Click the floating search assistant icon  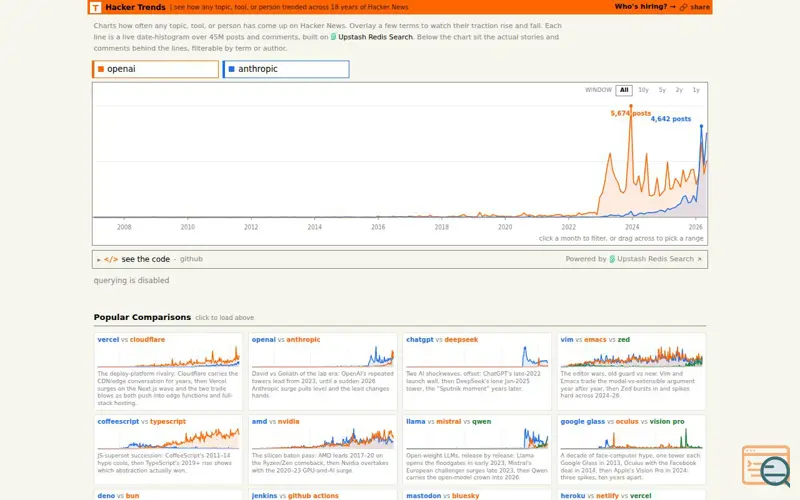(x=766, y=466)
